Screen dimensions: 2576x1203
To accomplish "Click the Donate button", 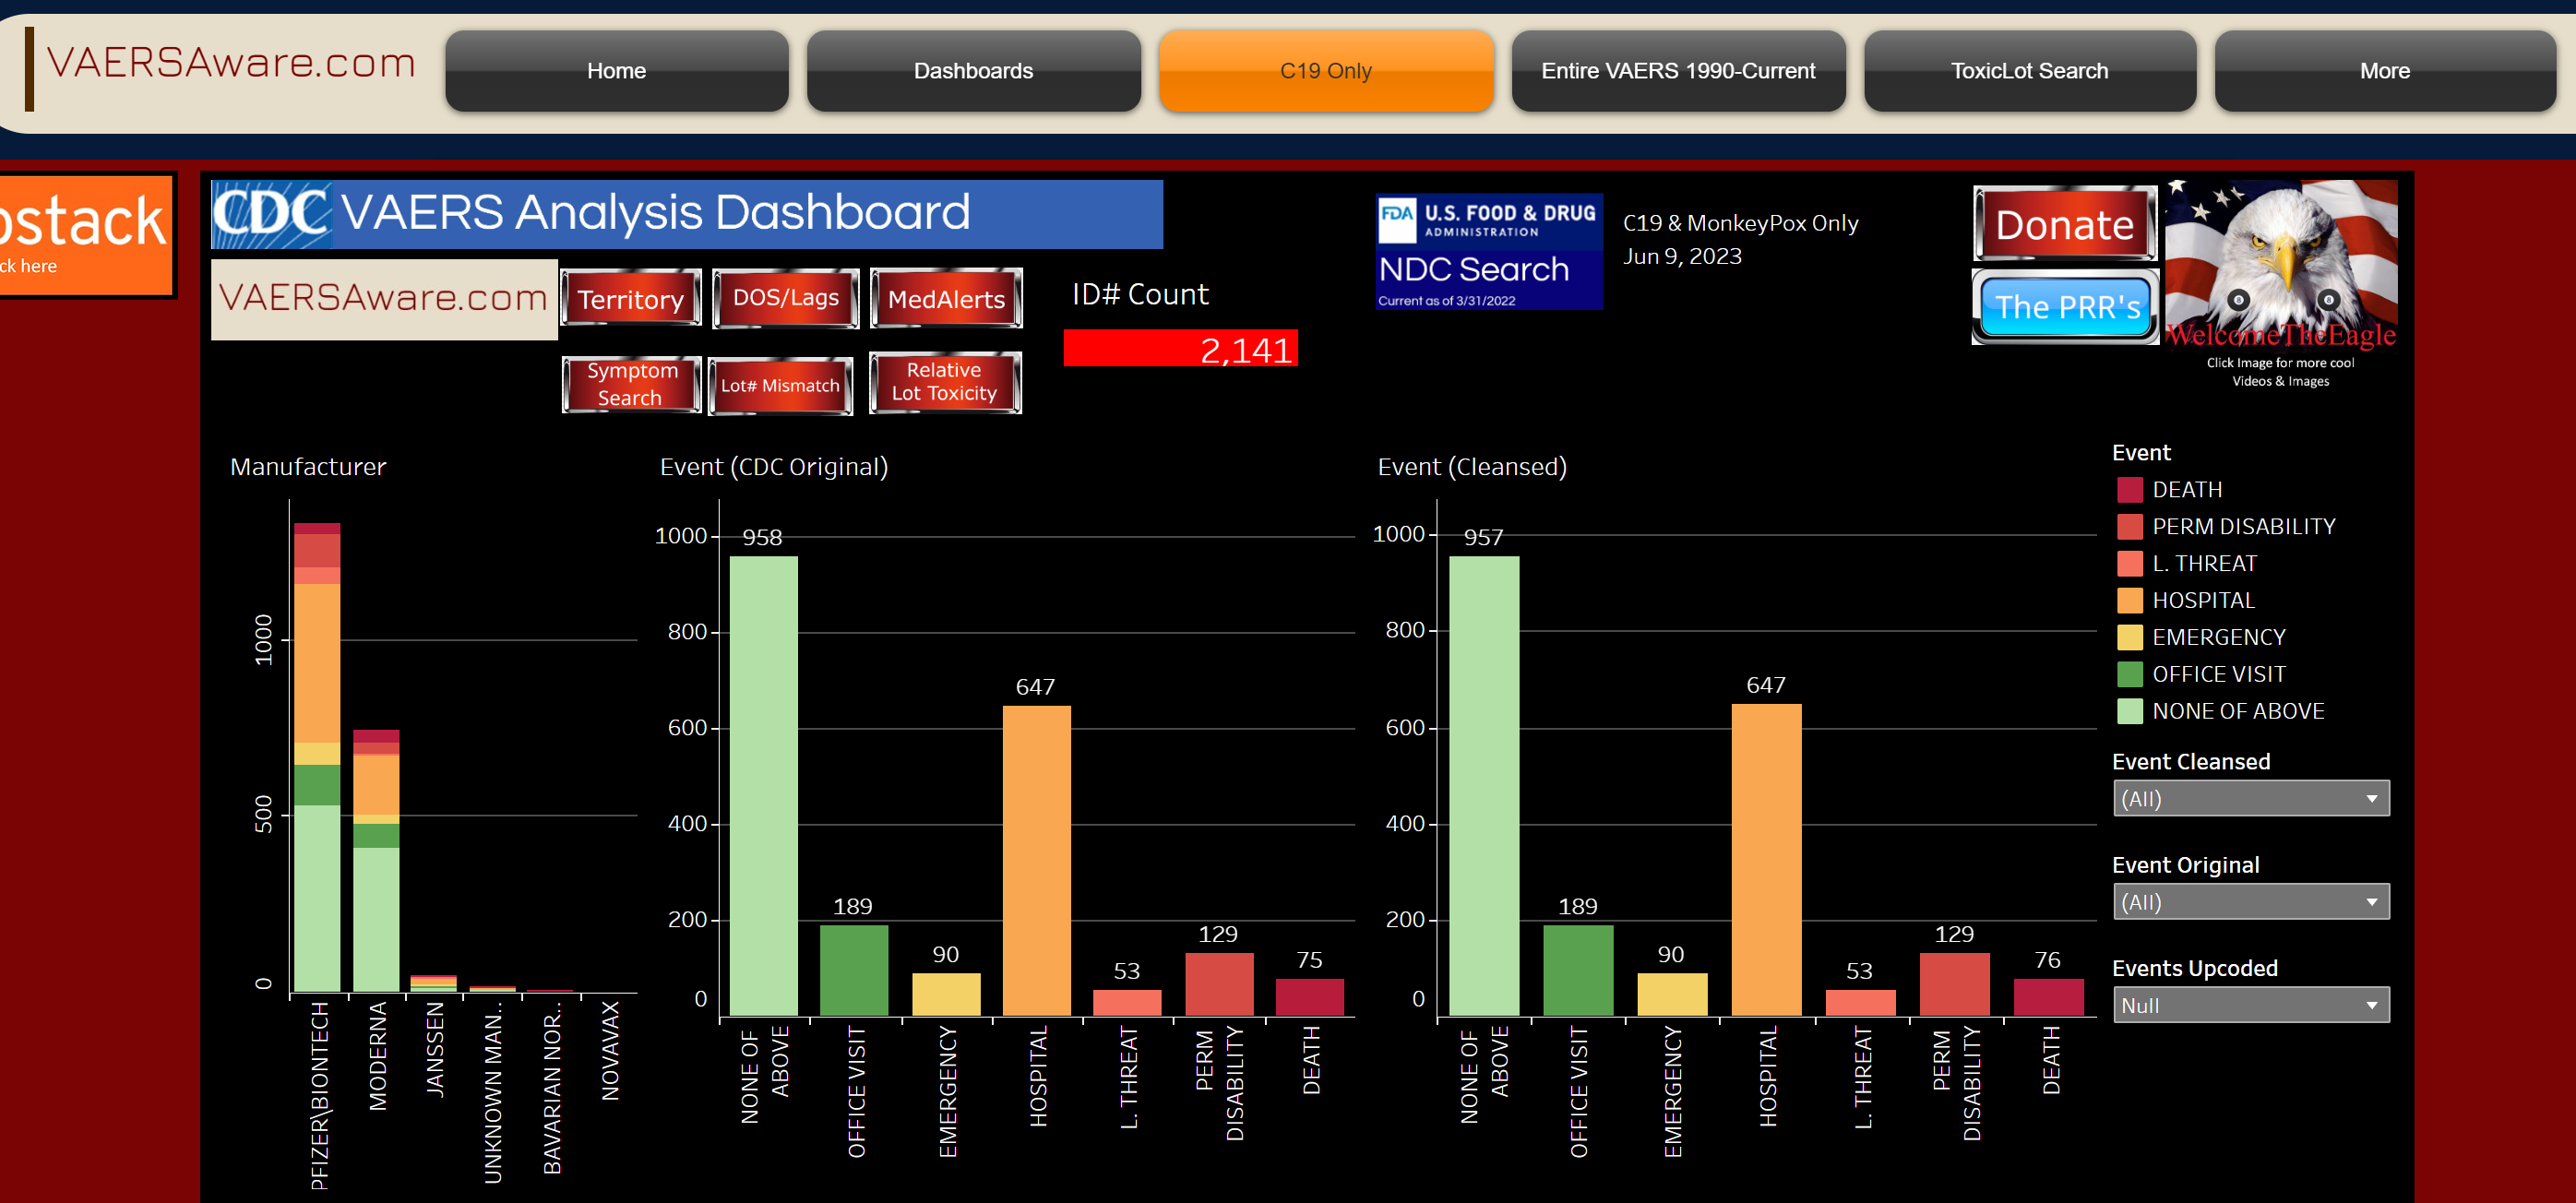I will (2065, 224).
